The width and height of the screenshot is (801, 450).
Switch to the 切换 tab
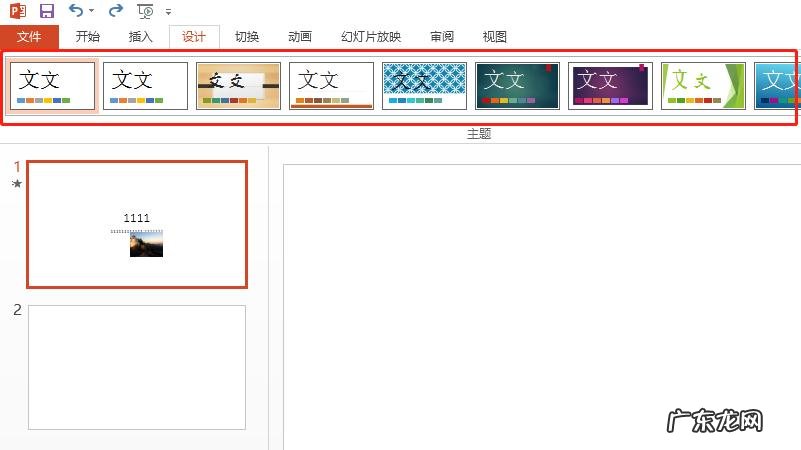click(x=247, y=37)
